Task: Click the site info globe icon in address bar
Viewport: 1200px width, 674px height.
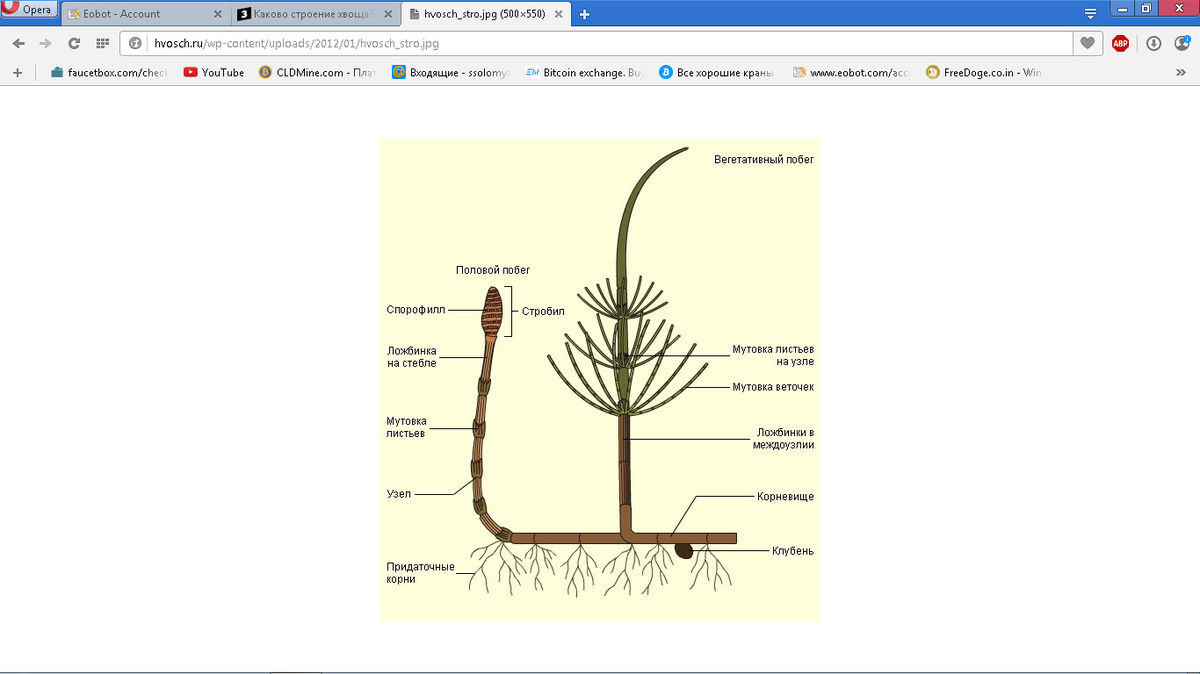Action: click(135, 44)
